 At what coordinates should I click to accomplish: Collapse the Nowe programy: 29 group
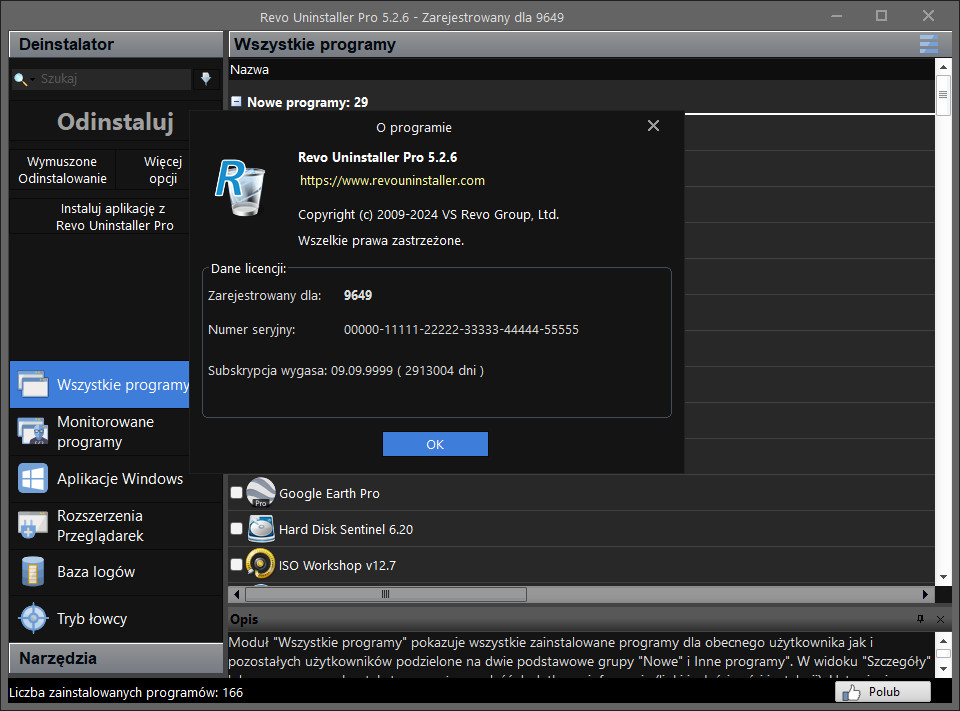[236, 102]
